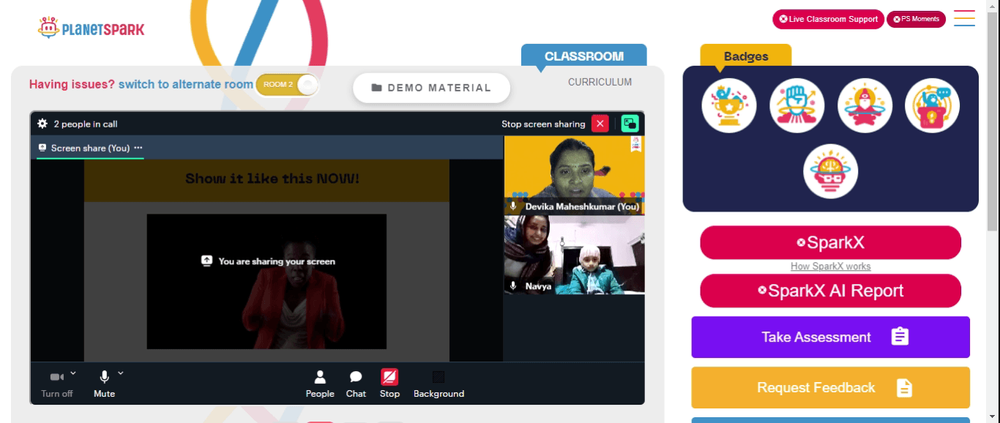Mute the microphone
The height and width of the screenshot is (423, 1000).
pos(104,383)
